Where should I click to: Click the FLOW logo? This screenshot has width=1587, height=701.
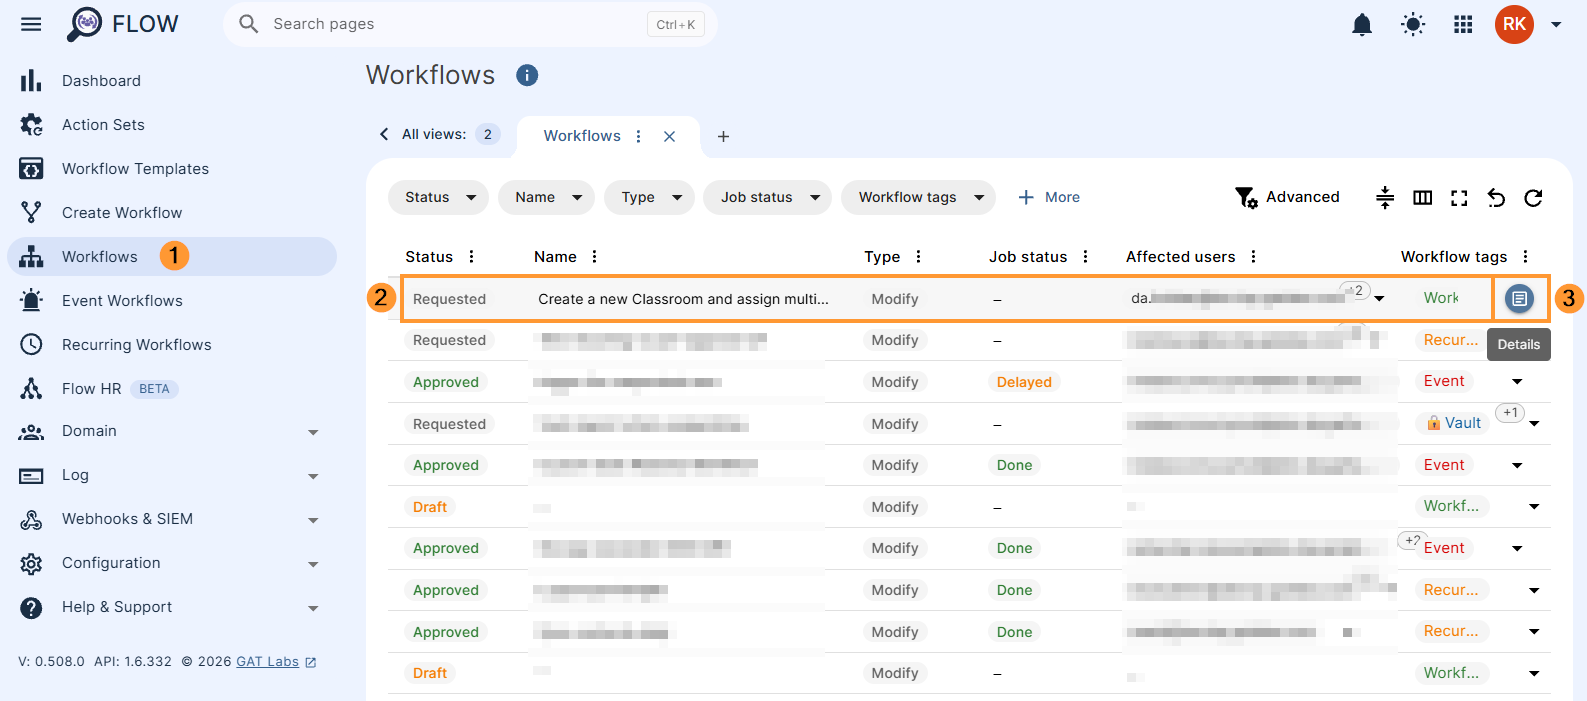pos(123,24)
